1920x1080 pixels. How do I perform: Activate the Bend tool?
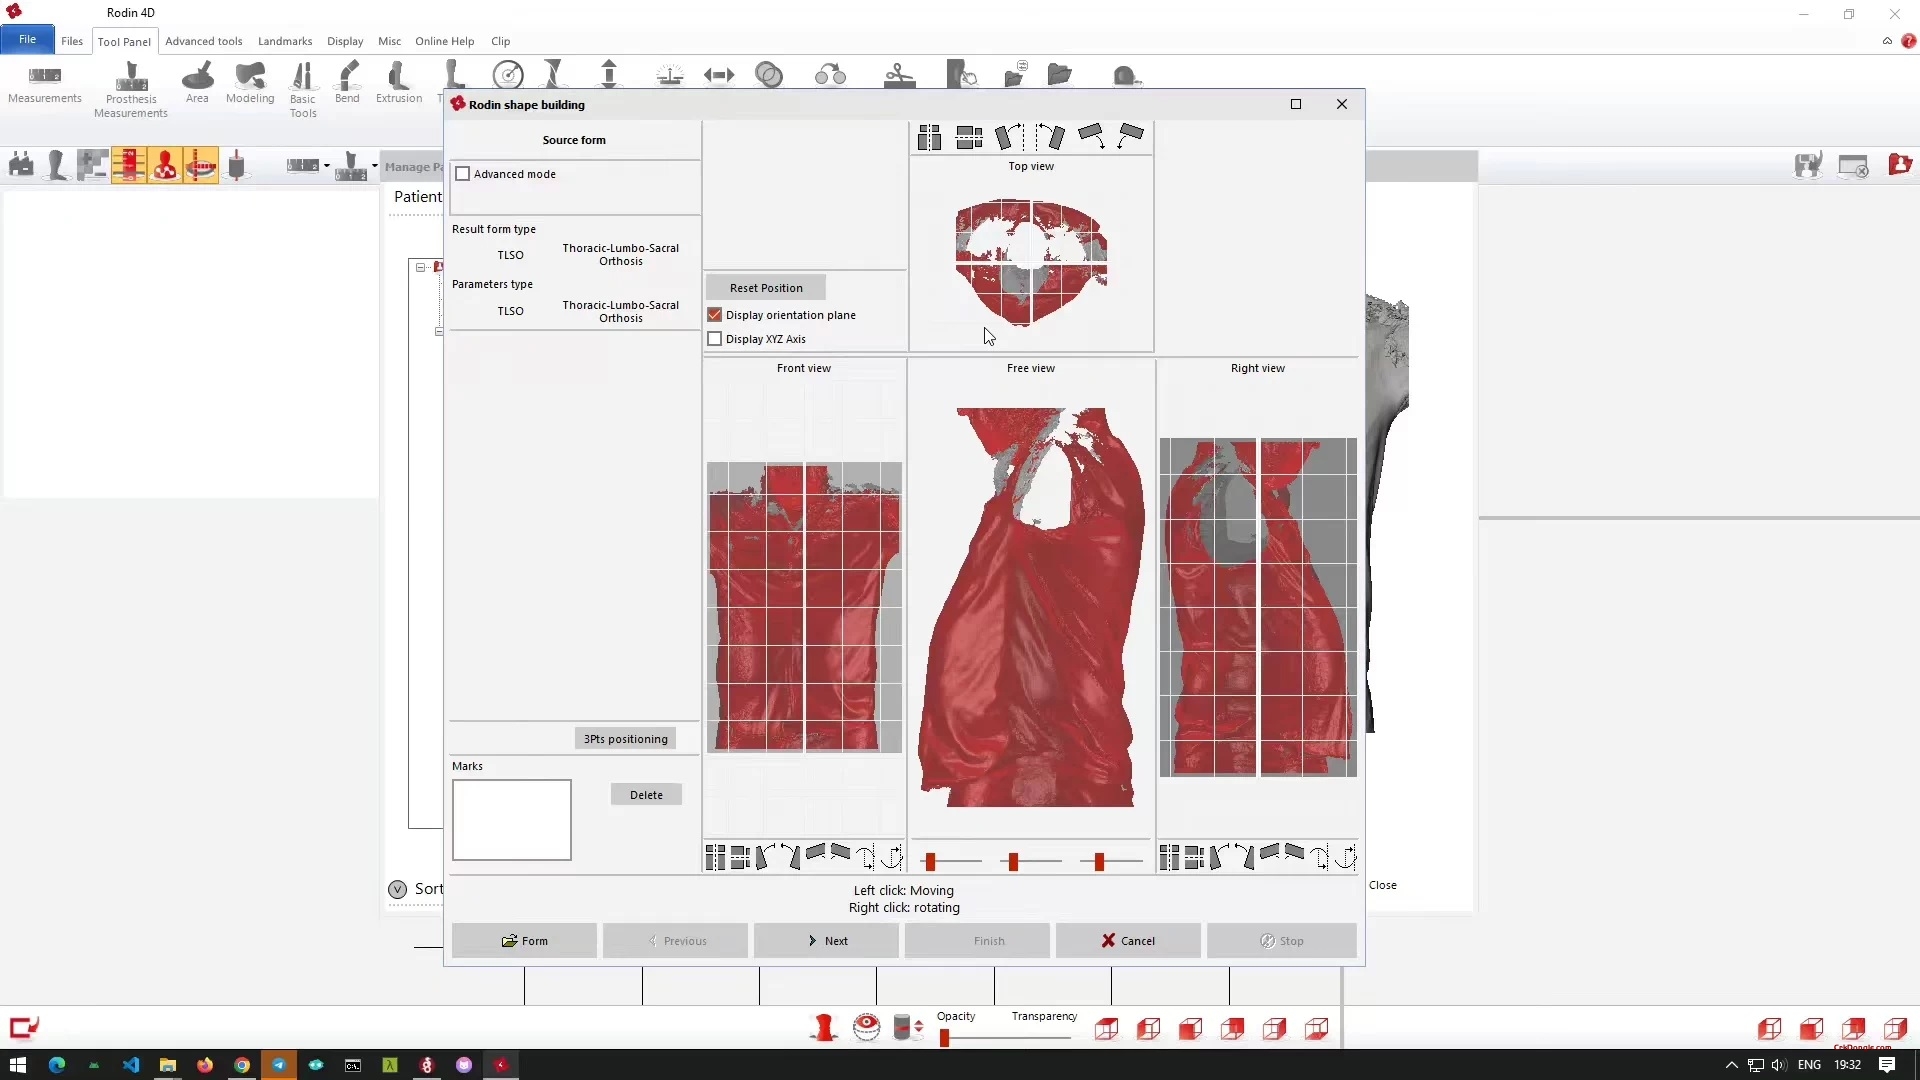tap(347, 85)
